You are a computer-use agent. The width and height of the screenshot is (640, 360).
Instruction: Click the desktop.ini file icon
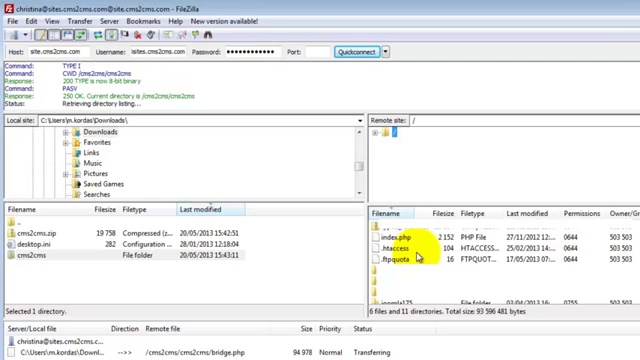pyautogui.click(x=11, y=244)
